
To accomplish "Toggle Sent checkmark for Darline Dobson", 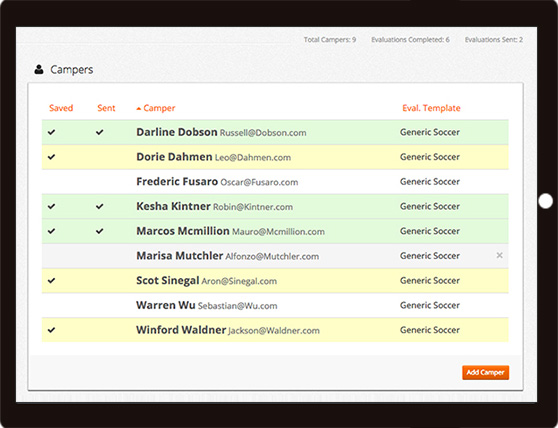I will (x=100, y=132).
